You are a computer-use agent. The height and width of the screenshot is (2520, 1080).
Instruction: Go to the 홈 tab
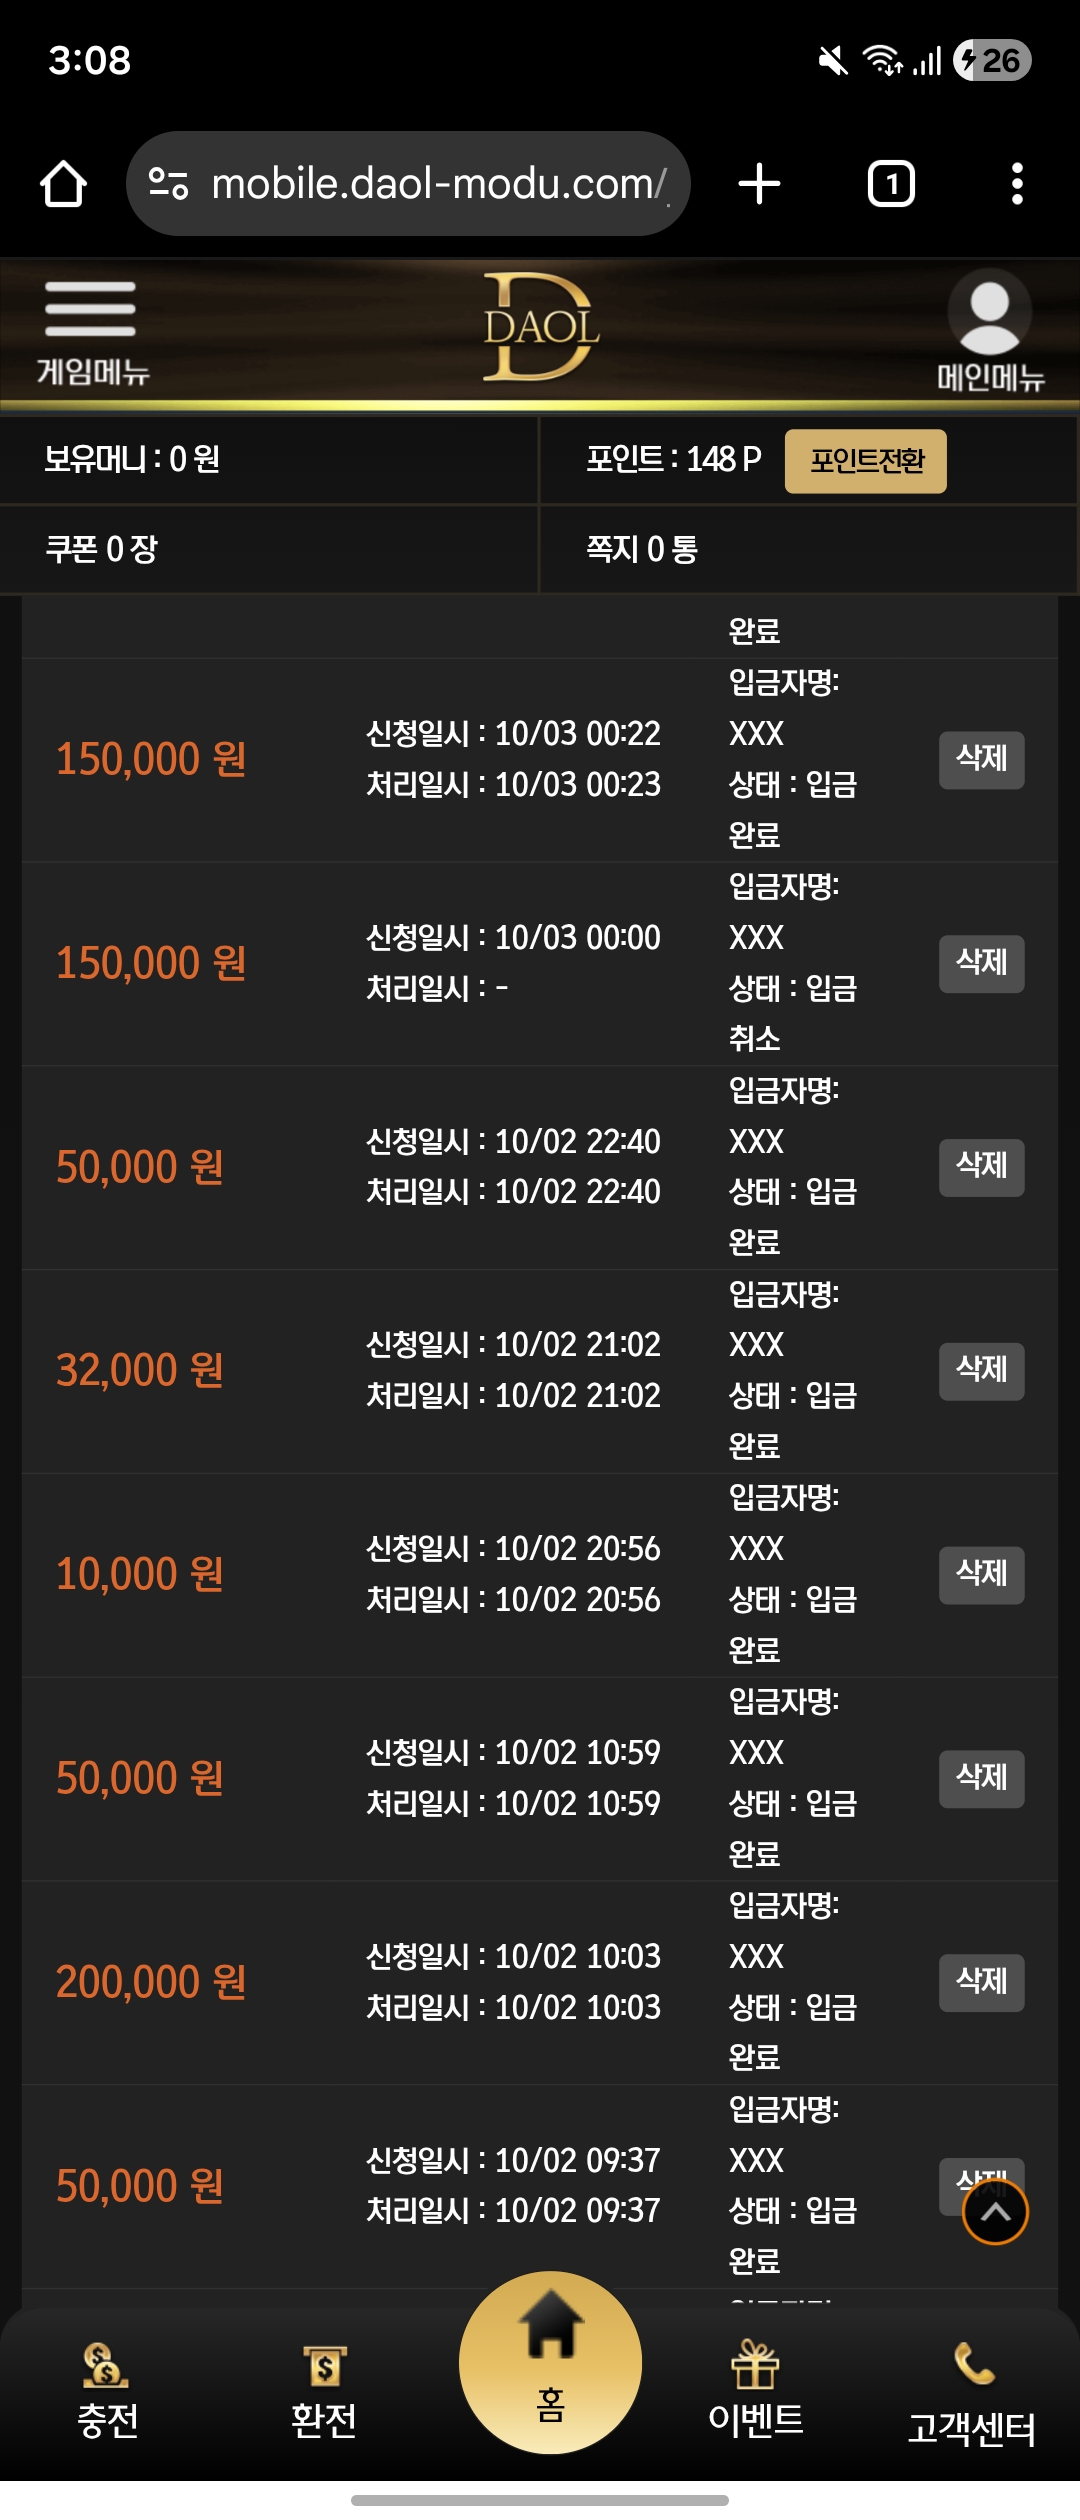[550, 2362]
